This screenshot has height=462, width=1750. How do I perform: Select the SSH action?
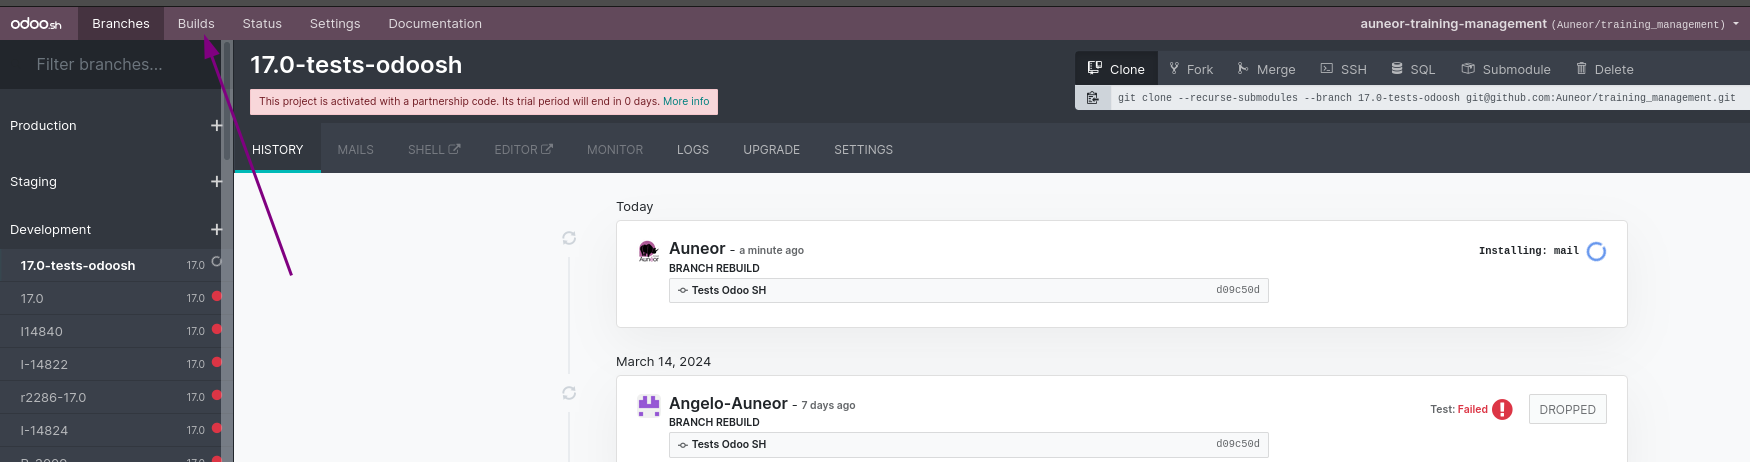point(1343,69)
